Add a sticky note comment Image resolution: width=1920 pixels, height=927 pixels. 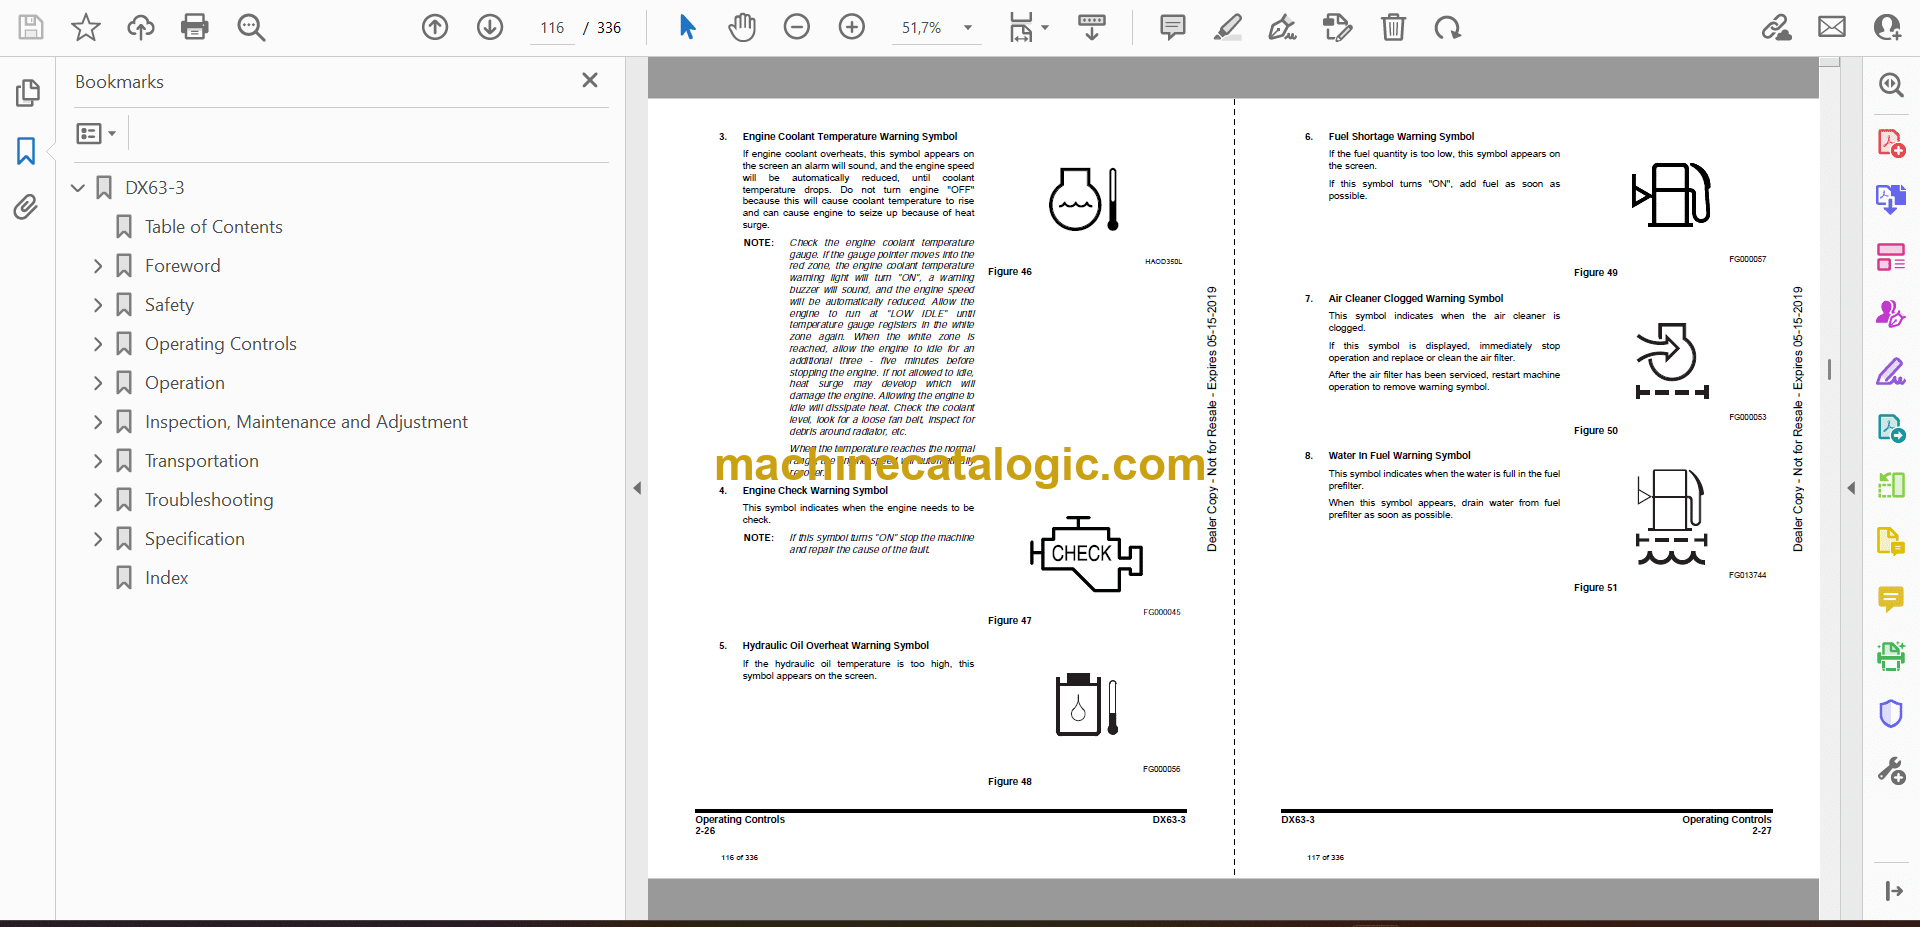[x=1172, y=27]
